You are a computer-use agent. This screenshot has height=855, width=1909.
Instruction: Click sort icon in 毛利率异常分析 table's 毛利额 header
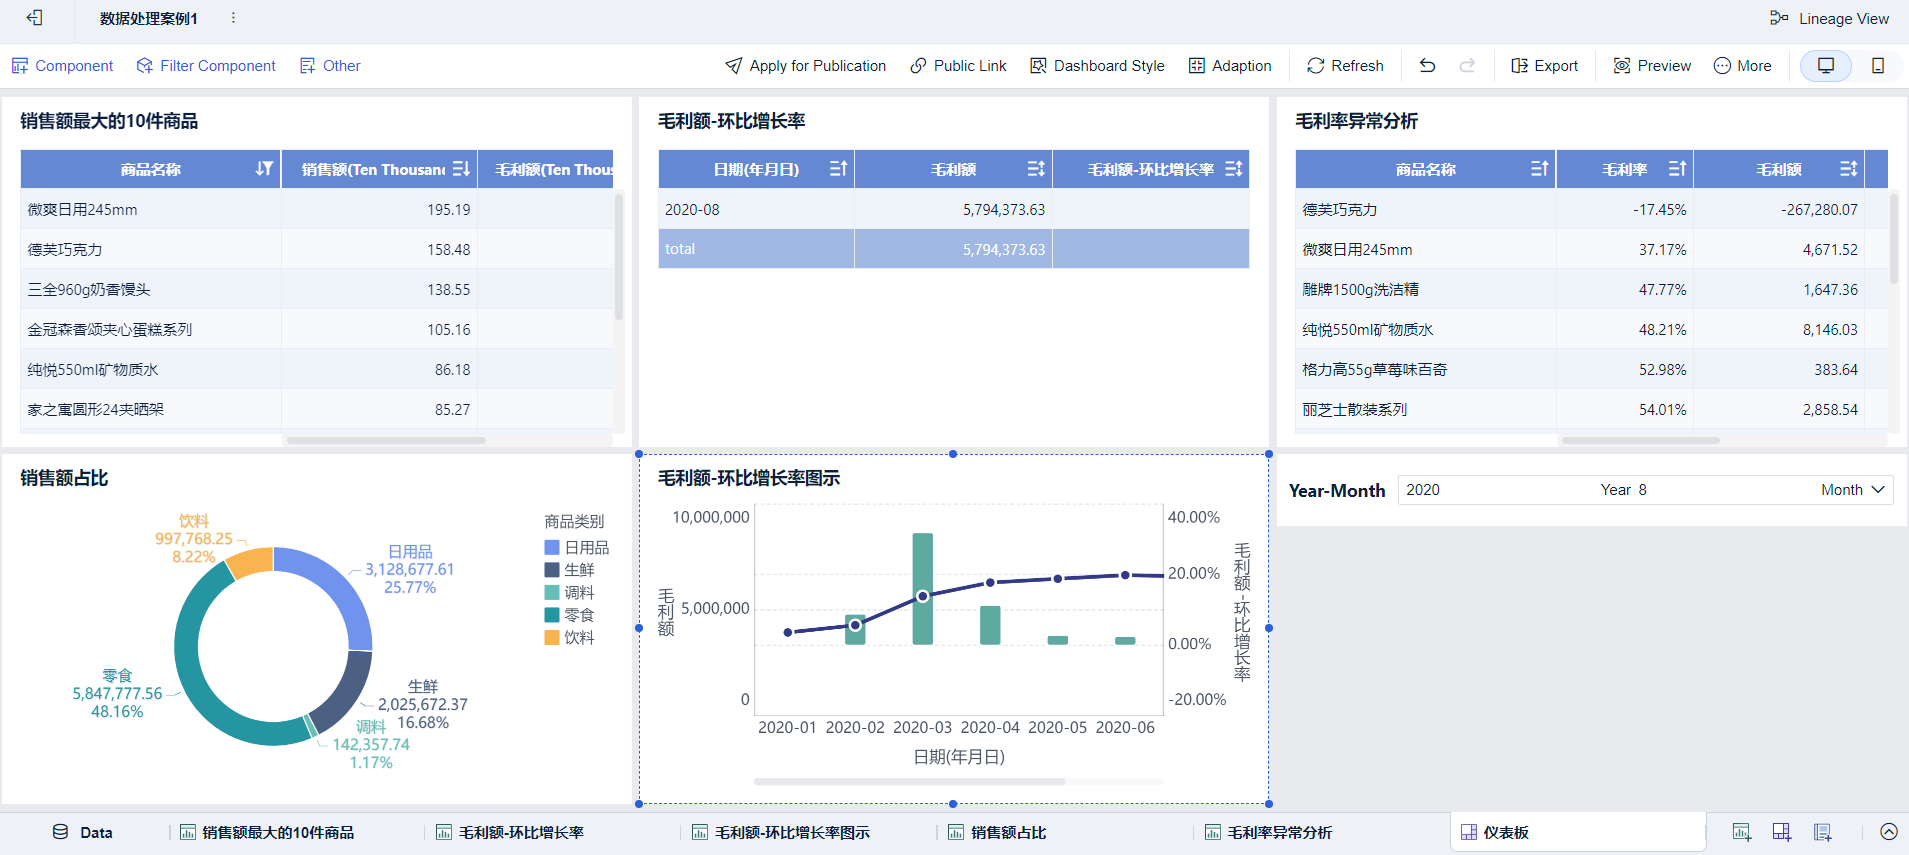[1849, 169]
